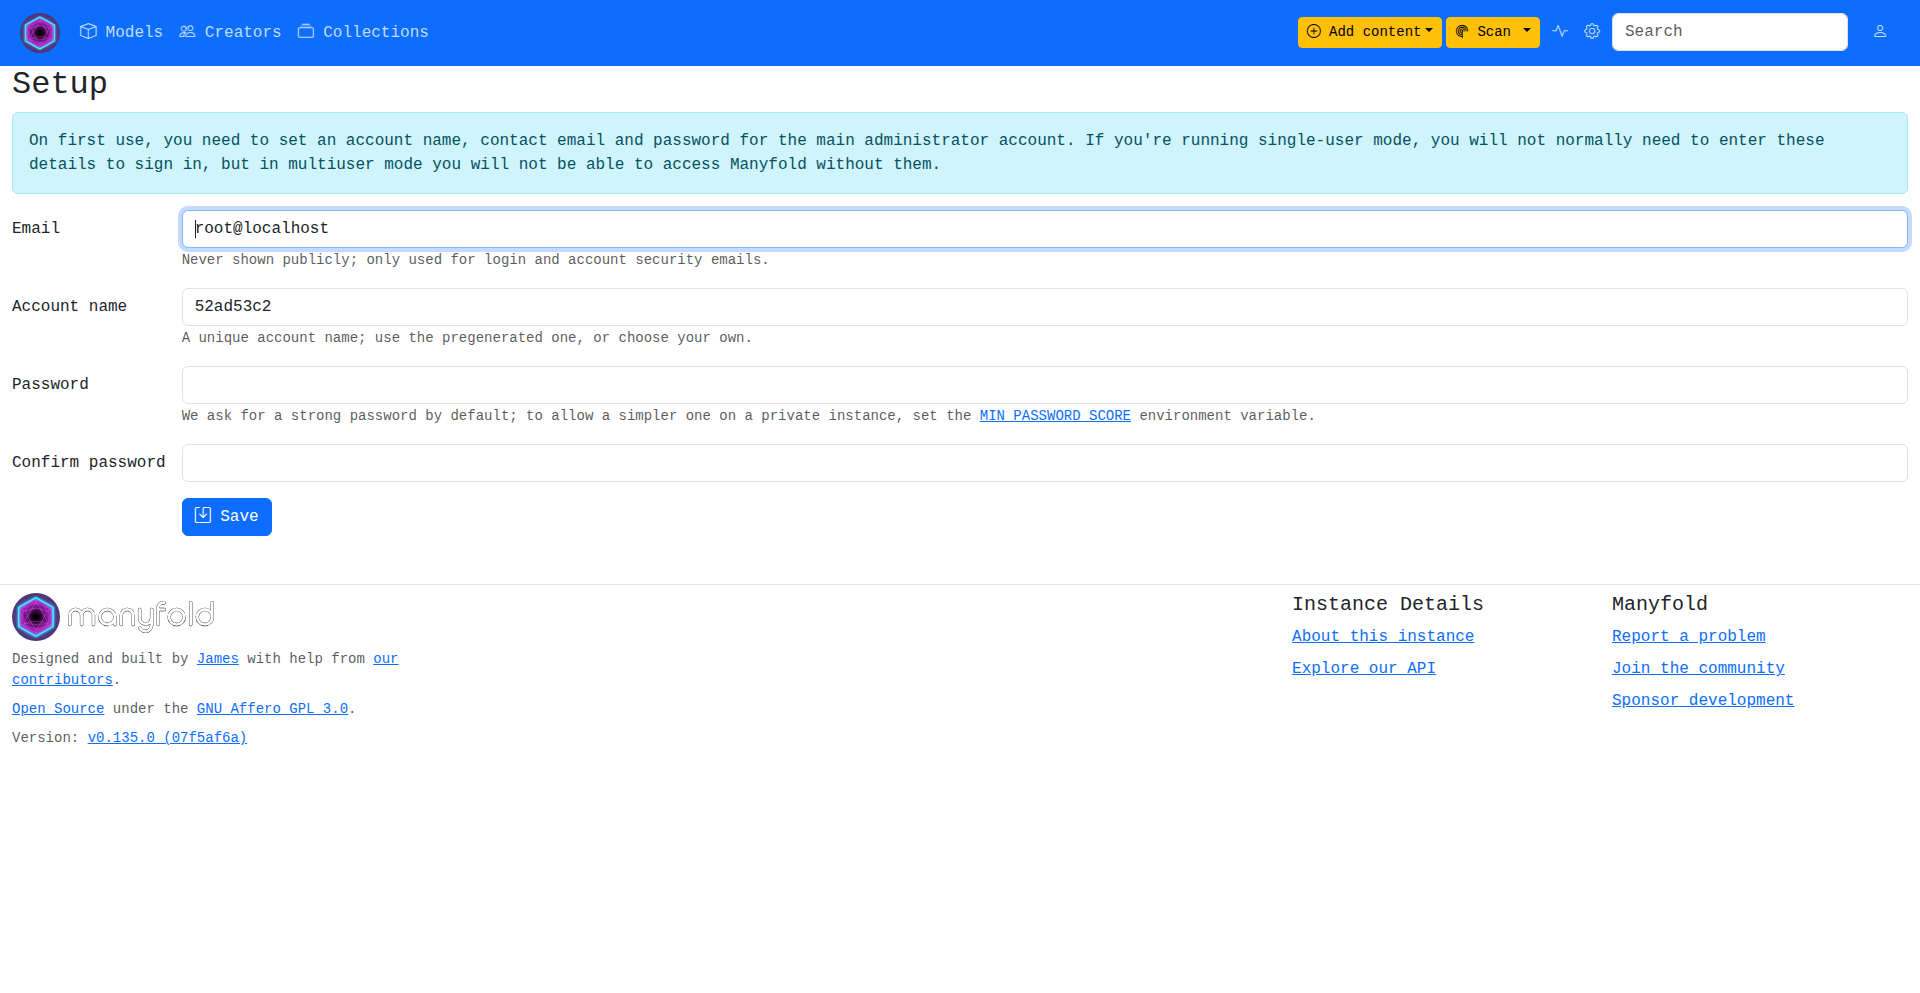Open the About this instance link
This screenshot has width=1920, height=993.
point(1382,636)
